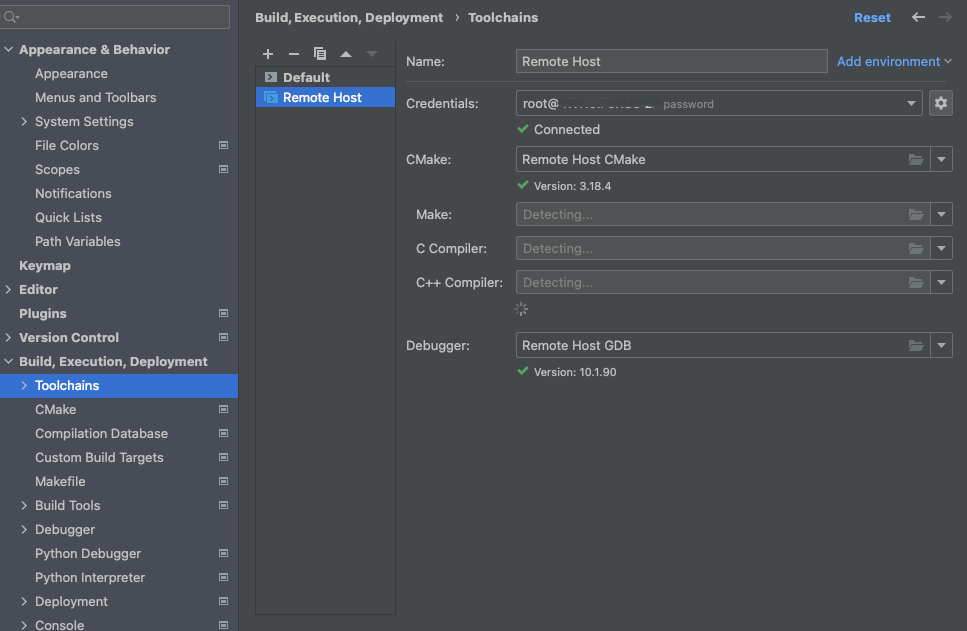This screenshot has width=967, height=631.
Task: Click the add toolchain plus icon
Action: click(268, 54)
